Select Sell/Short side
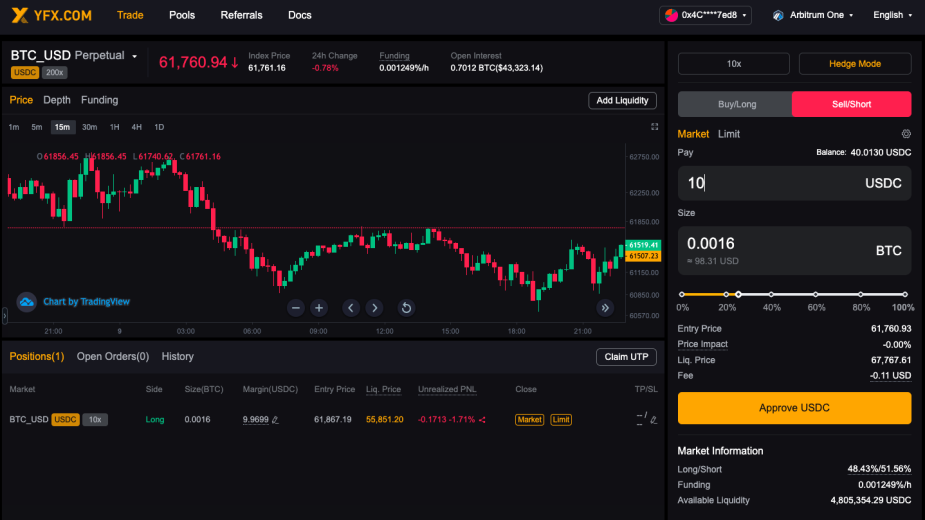The image size is (925, 520). (851, 104)
